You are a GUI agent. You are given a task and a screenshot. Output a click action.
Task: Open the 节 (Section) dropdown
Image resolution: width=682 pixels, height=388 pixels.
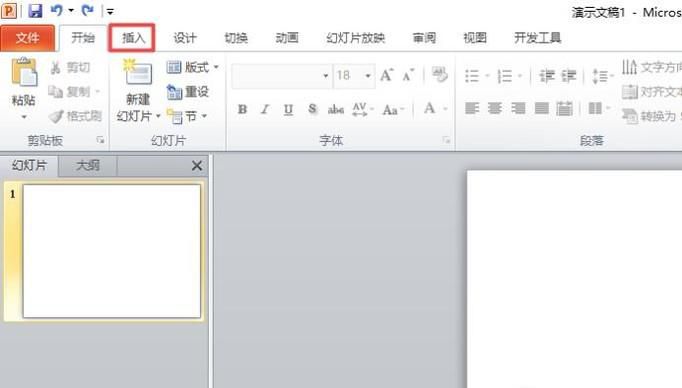[187, 116]
